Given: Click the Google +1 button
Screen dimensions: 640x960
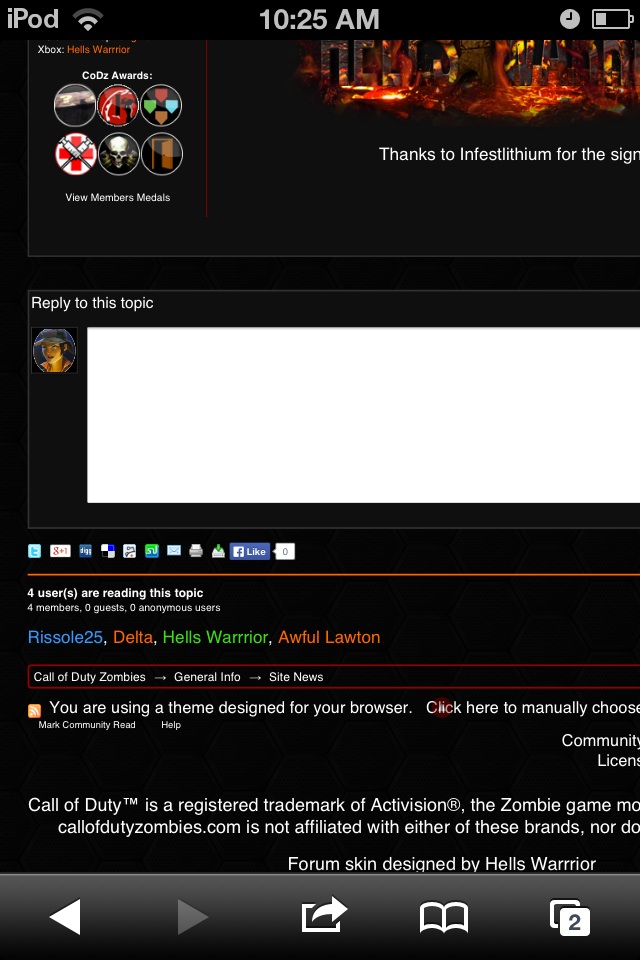Looking at the screenshot, I should coord(60,551).
